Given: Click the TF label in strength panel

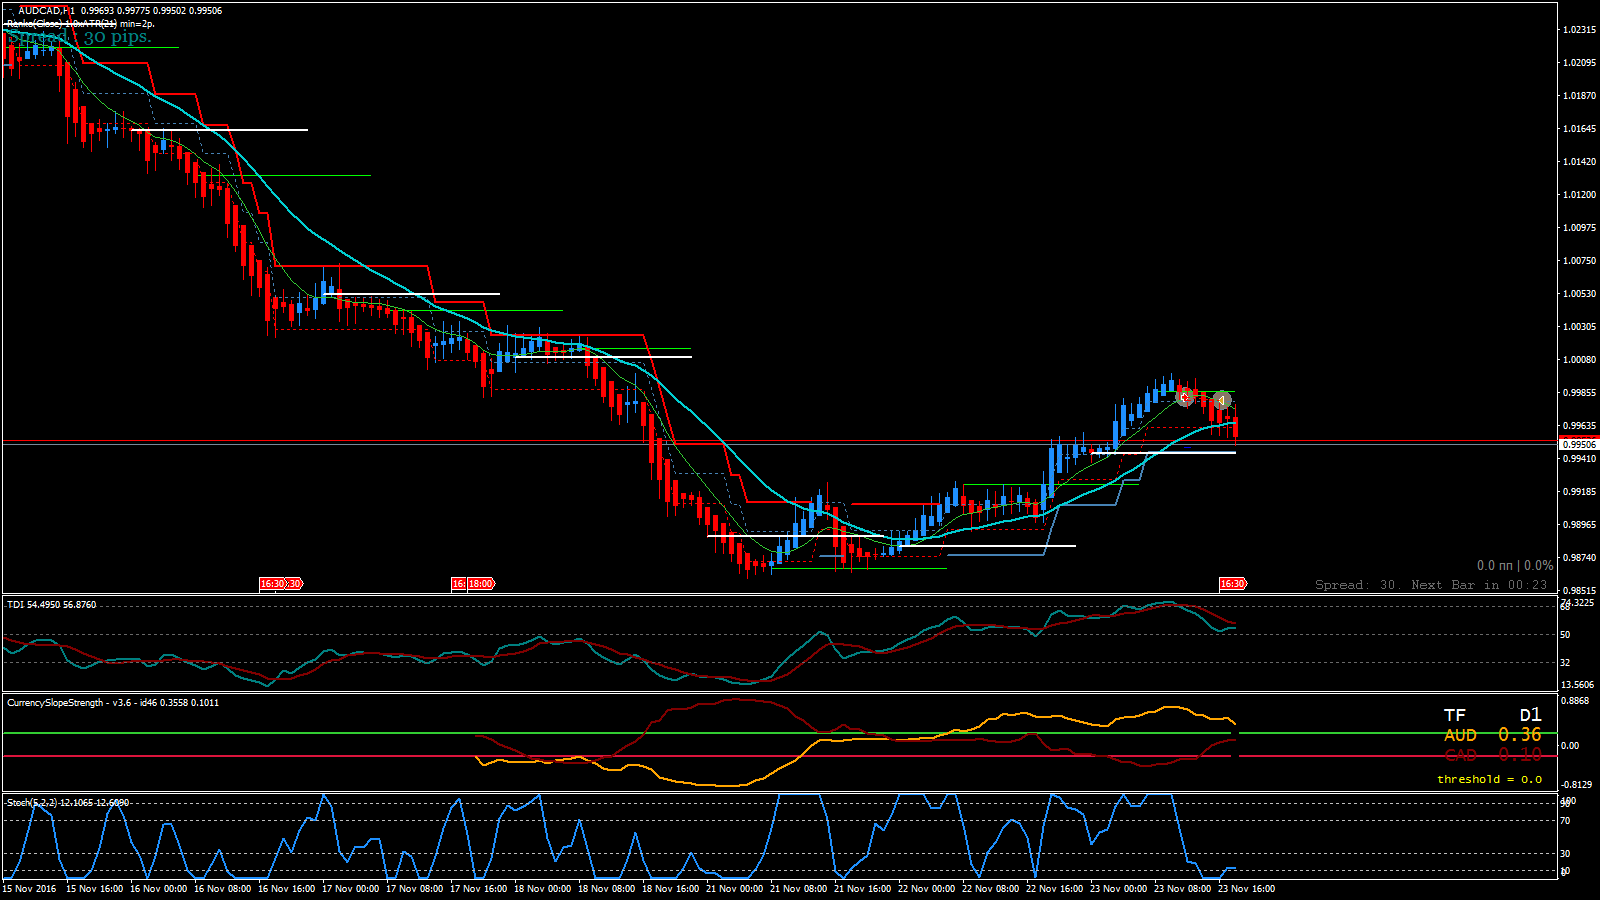Looking at the screenshot, I should tap(1454, 715).
